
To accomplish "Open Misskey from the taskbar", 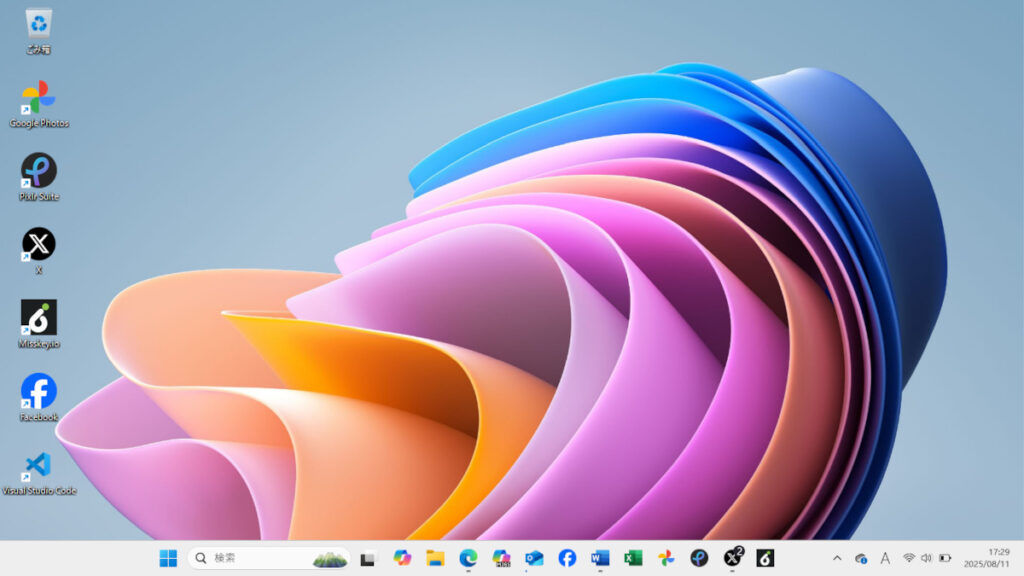I will (765, 558).
